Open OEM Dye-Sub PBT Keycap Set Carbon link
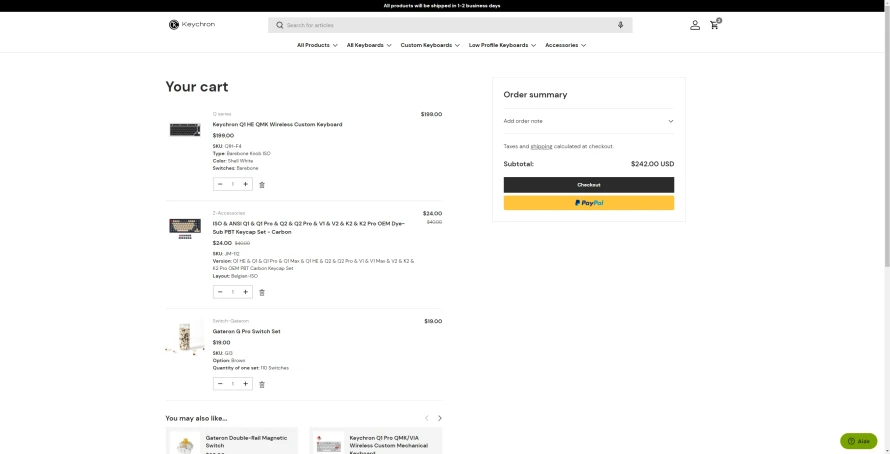 click(x=309, y=228)
